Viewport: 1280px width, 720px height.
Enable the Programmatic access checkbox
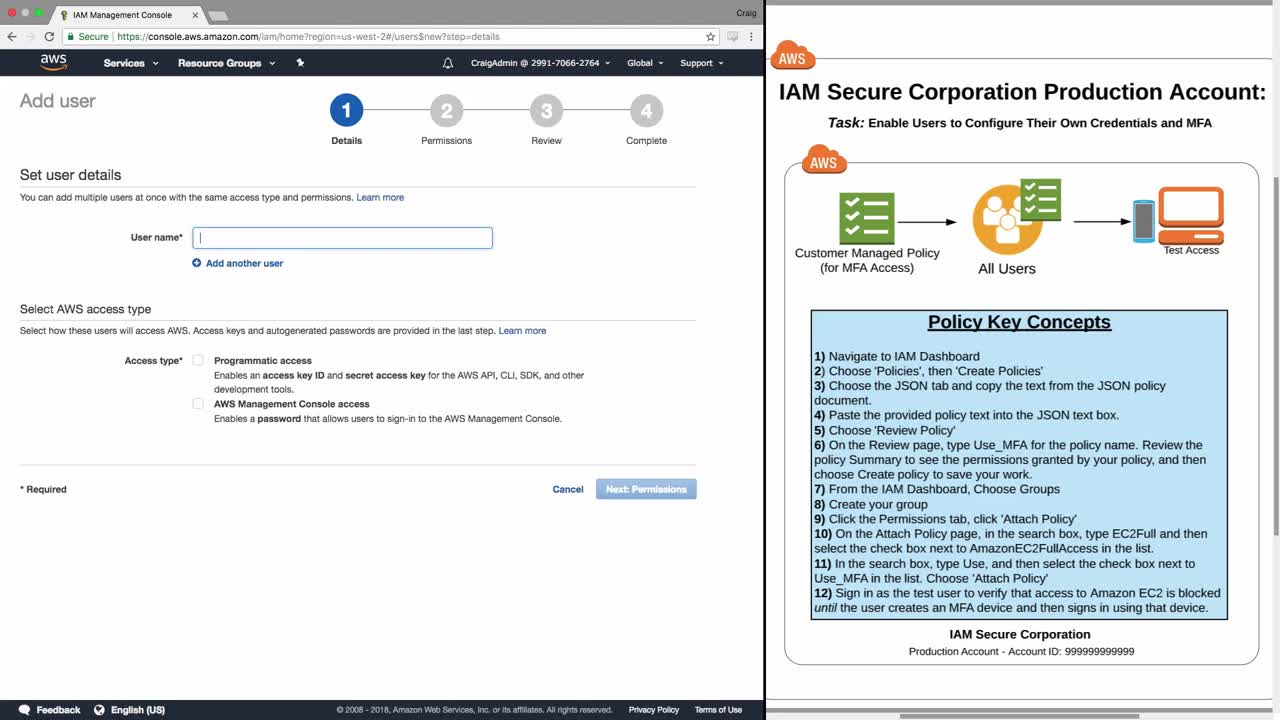click(x=198, y=360)
